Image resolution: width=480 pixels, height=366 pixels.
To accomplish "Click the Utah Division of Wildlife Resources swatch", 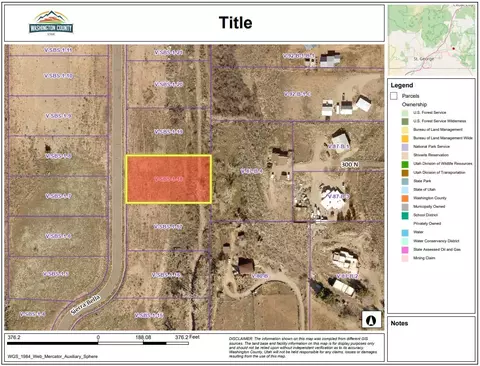I will 405,164.
